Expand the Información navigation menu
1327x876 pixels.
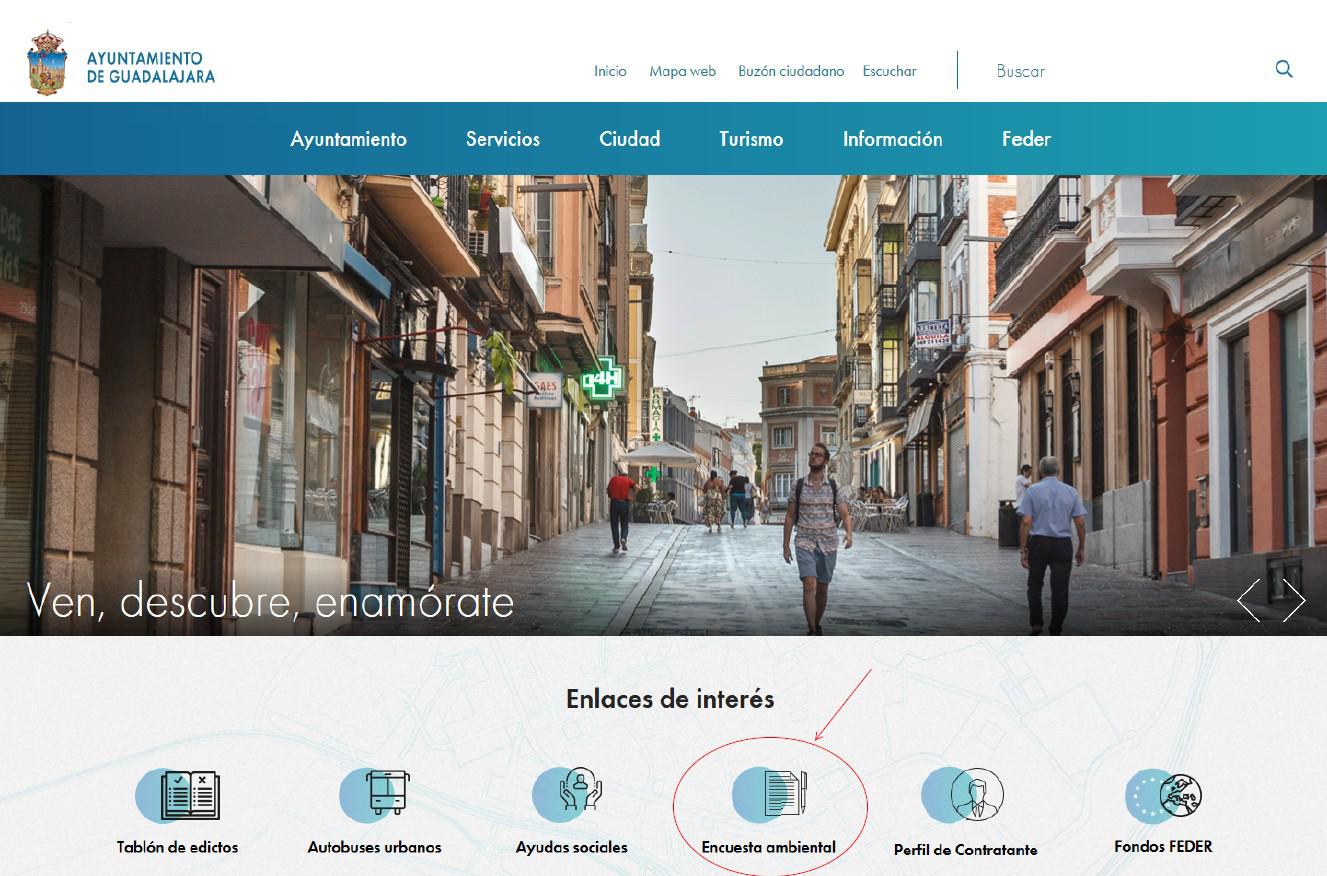[892, 139]
